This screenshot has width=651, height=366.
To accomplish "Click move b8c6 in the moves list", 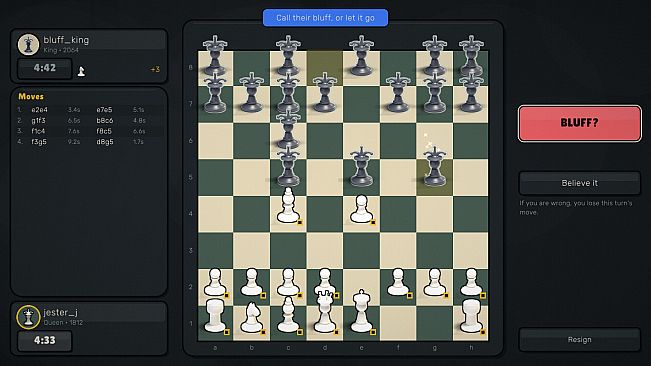I will pos(105,121).
